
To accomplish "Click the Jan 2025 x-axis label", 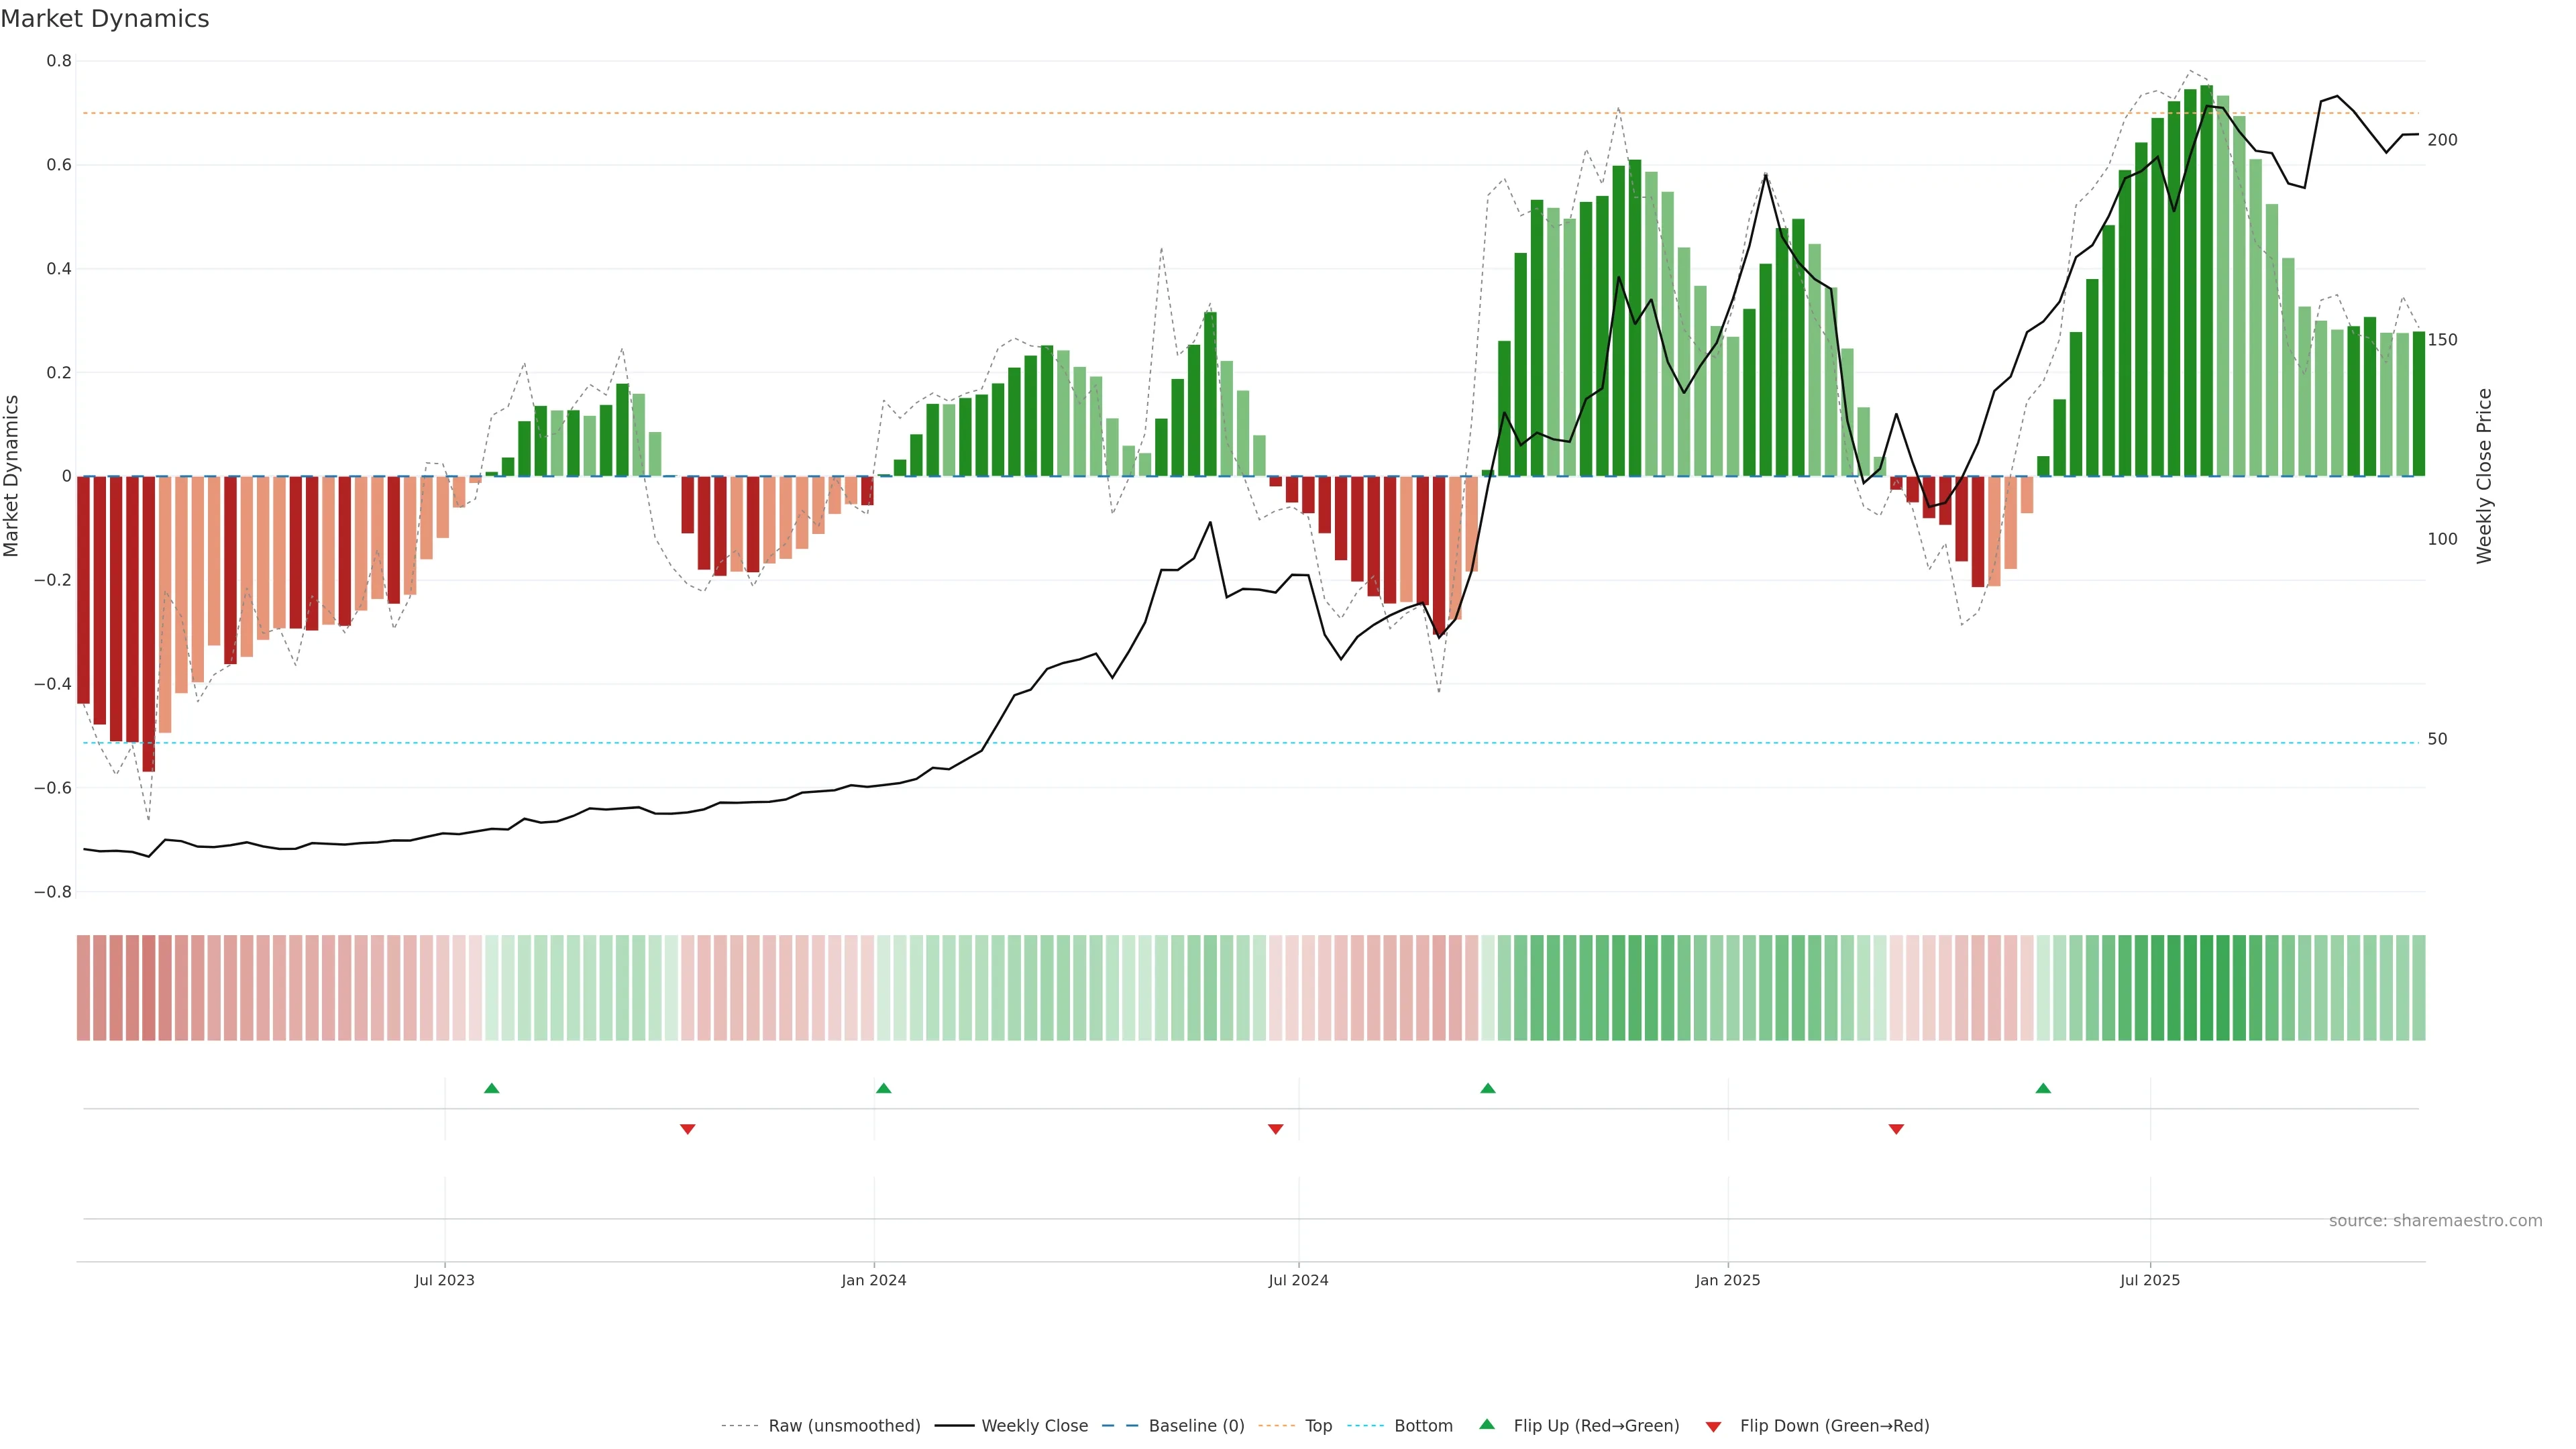I will coord(1727,1280).
